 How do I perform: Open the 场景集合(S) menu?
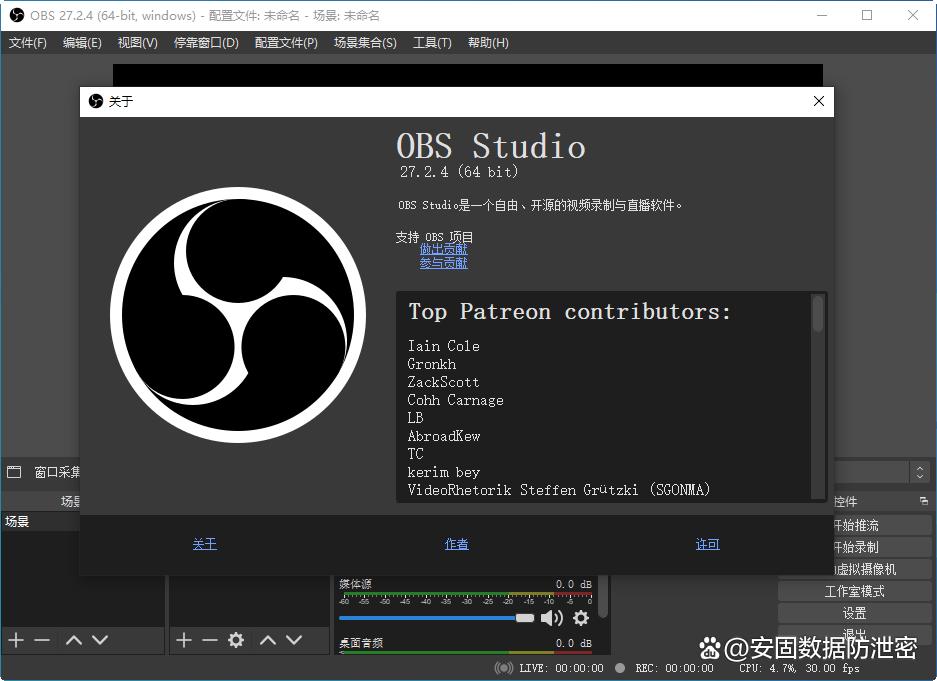tap(365, 43)
